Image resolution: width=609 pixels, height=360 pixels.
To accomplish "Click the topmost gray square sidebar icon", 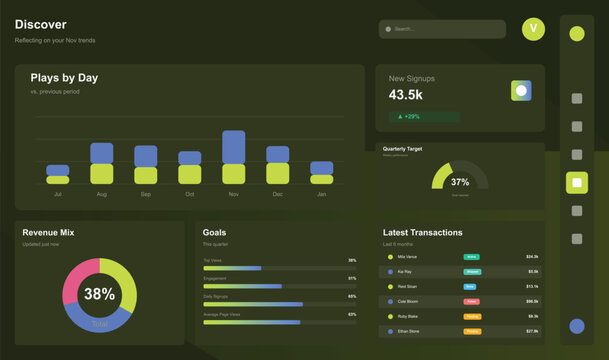I will 577,99.
